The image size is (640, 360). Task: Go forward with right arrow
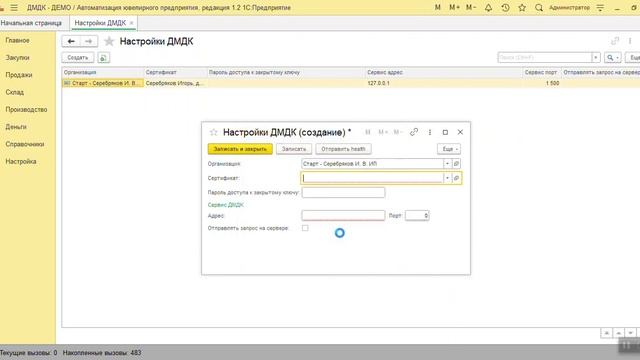click(x=89, y=41)
